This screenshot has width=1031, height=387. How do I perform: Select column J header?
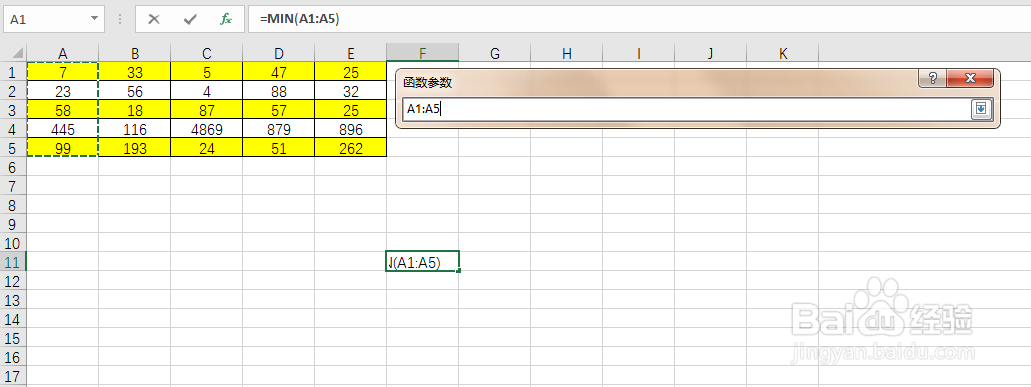pos(711,53)
